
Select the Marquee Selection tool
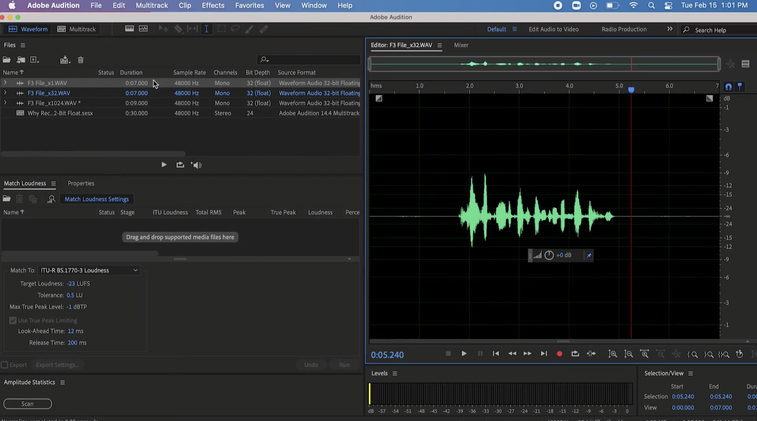click(x=221, y=29)
